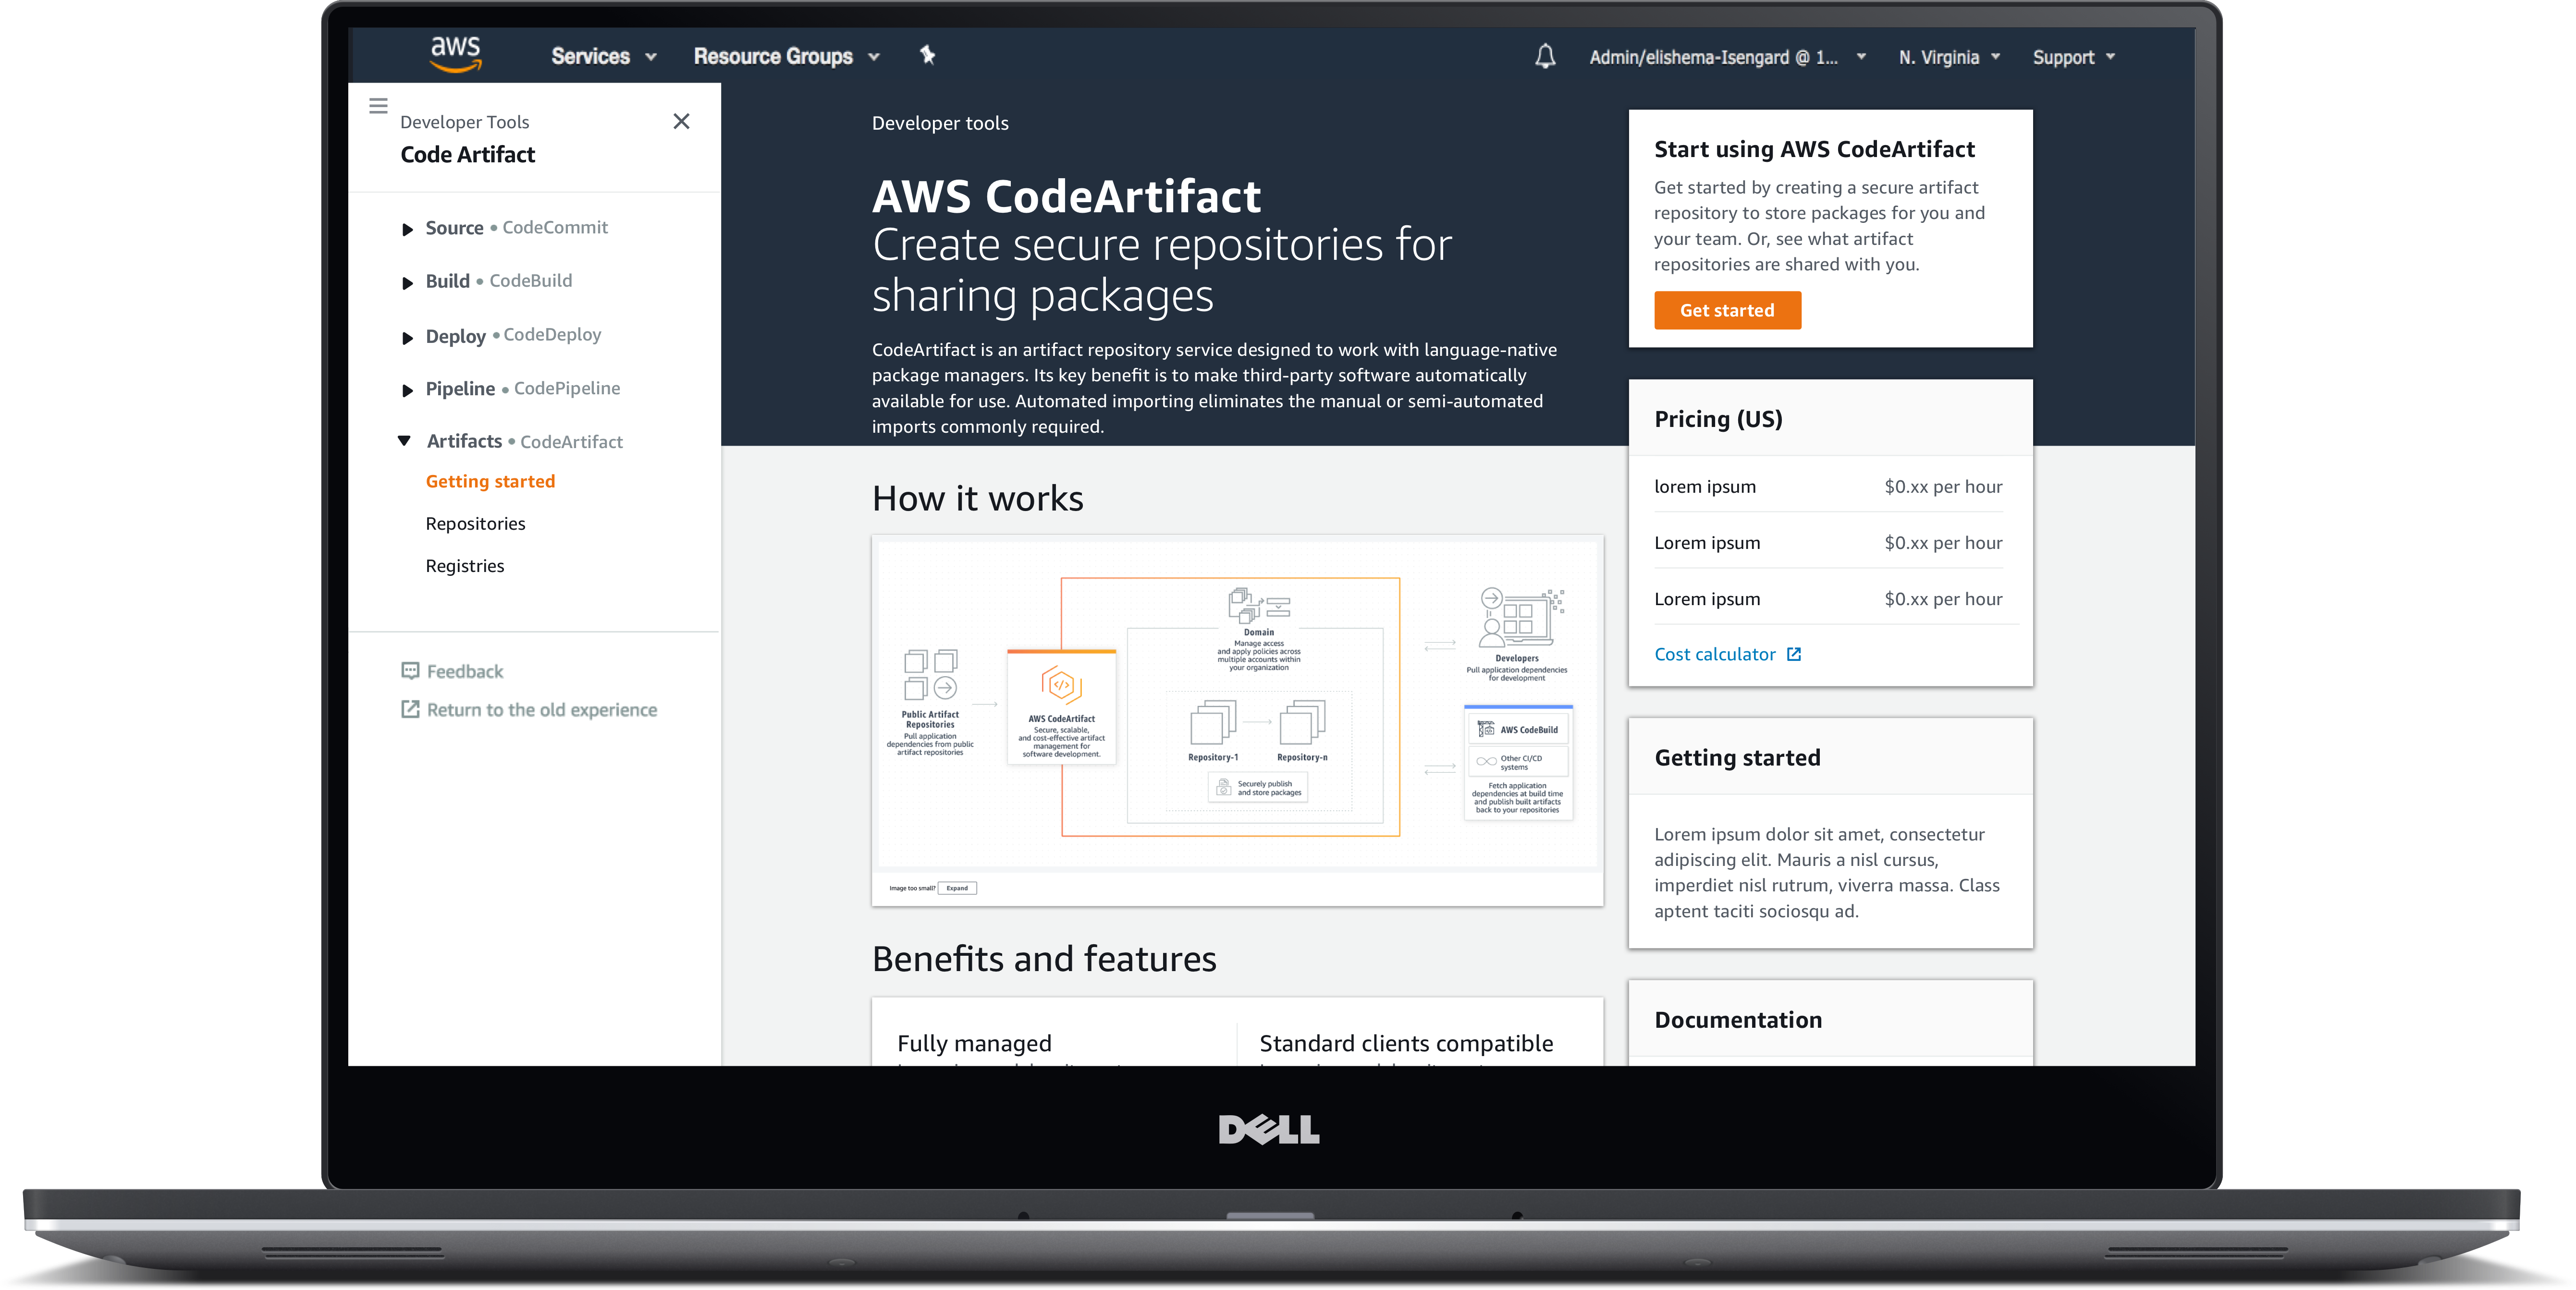The image size is (2576, 1290).
Task: Click the Repository-n icon in diagram
Action: click(x=1302, y=722)
